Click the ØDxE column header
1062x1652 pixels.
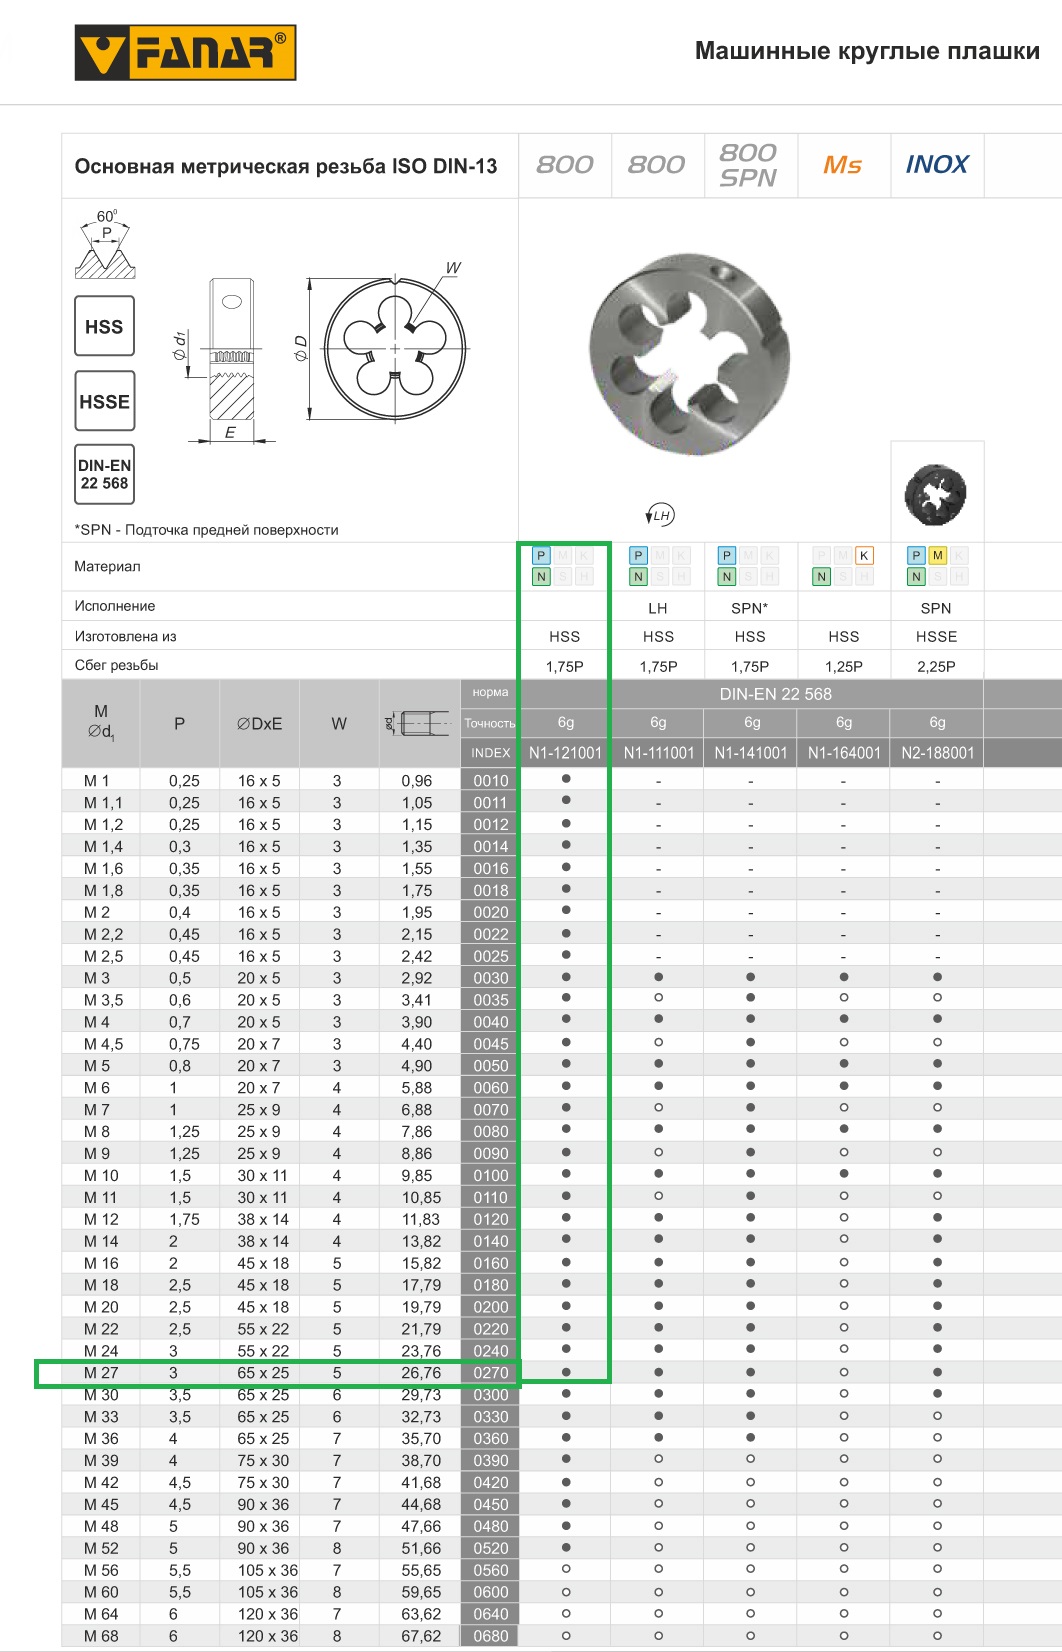point(259,723)
